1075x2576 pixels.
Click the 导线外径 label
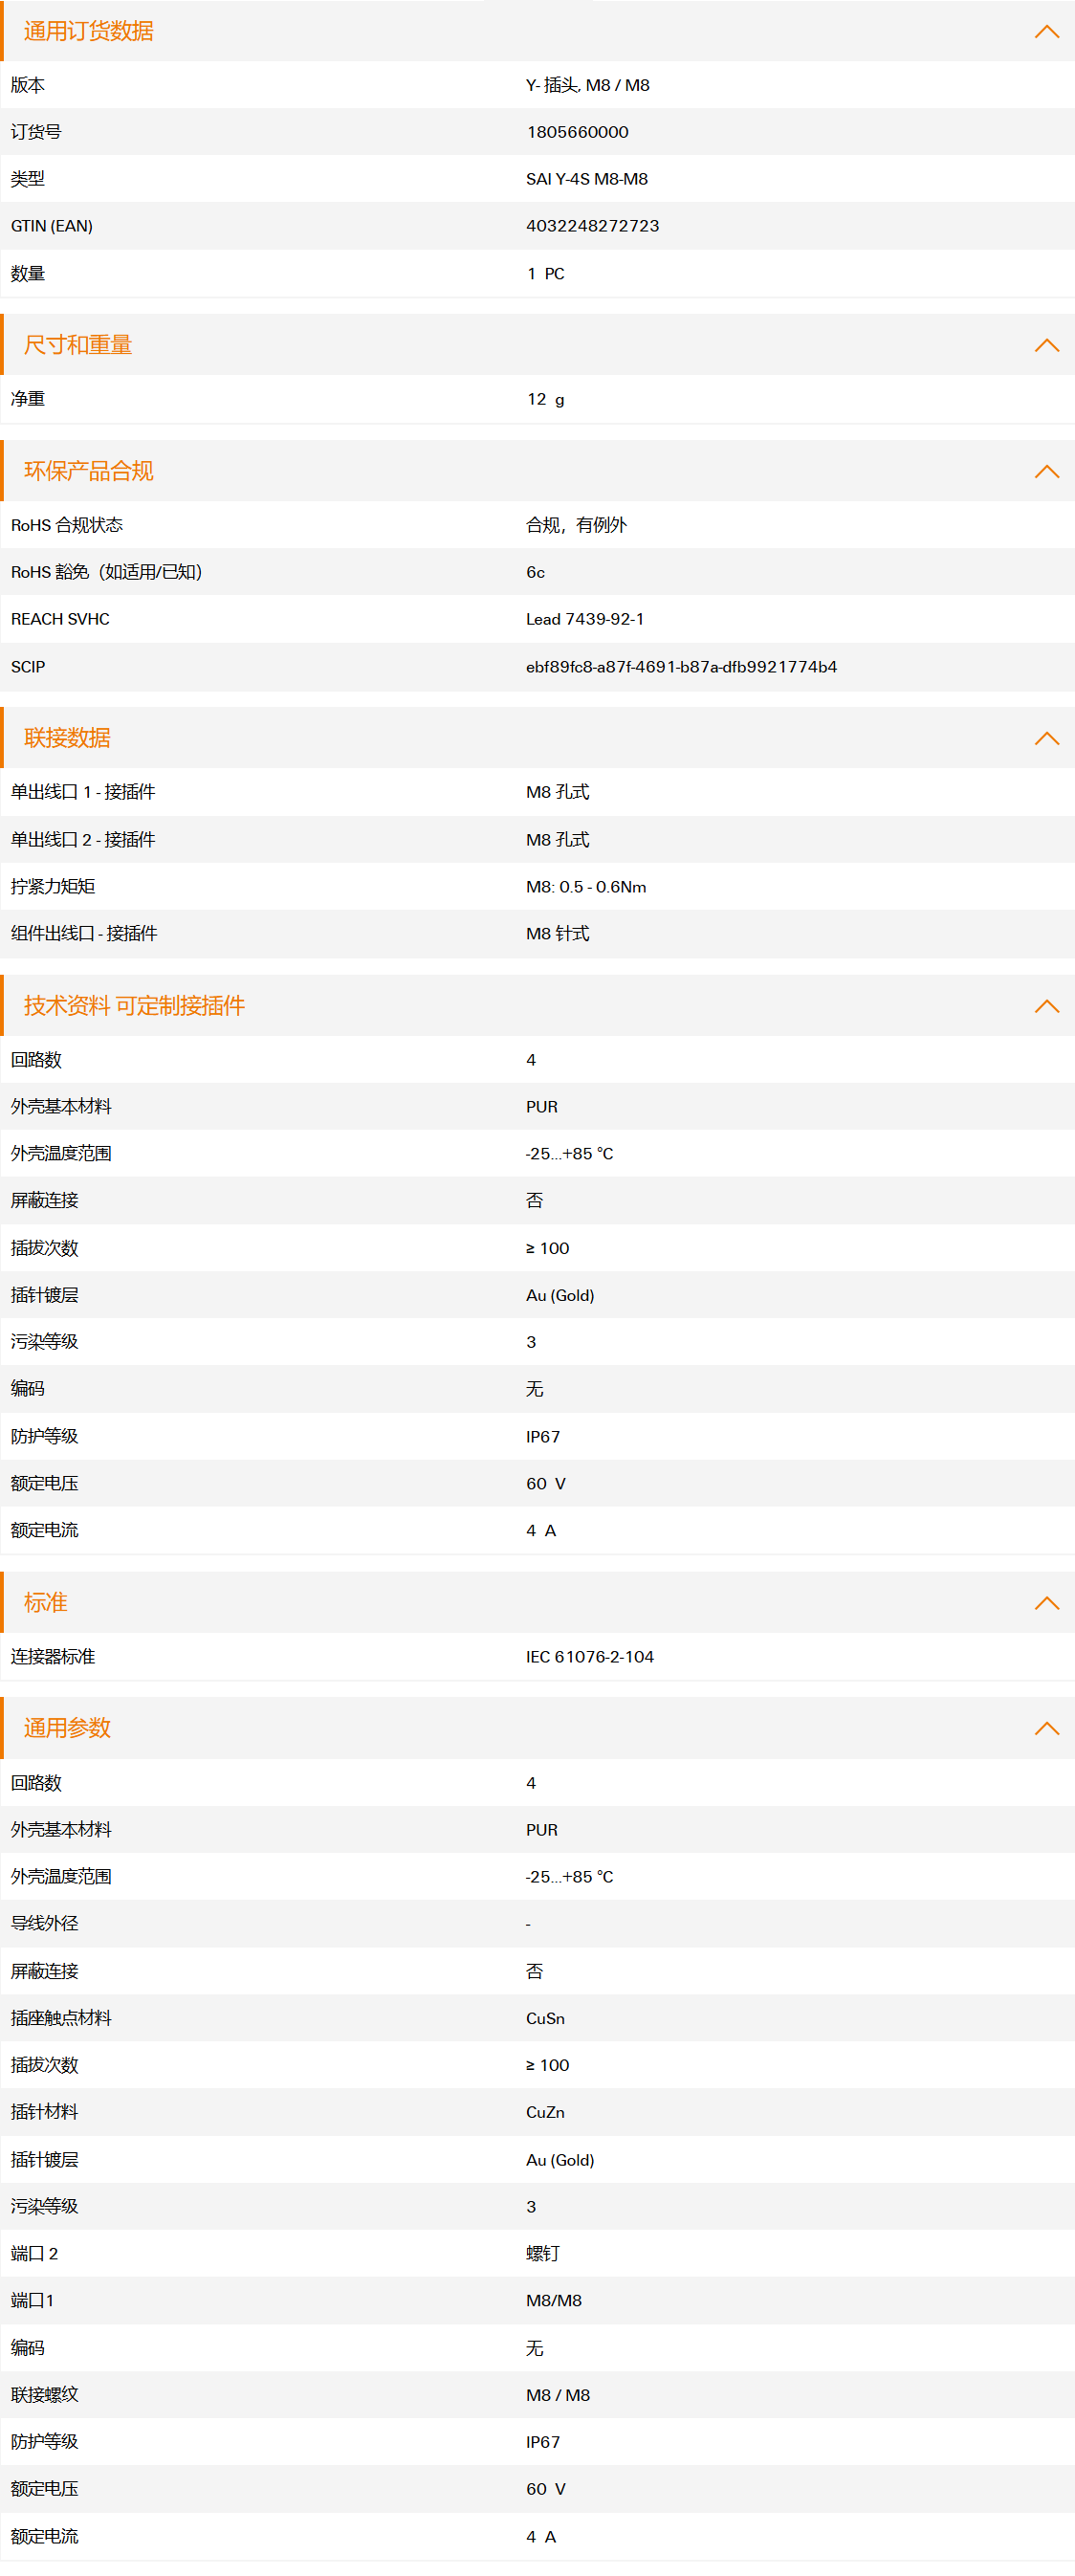(45, 1924)
